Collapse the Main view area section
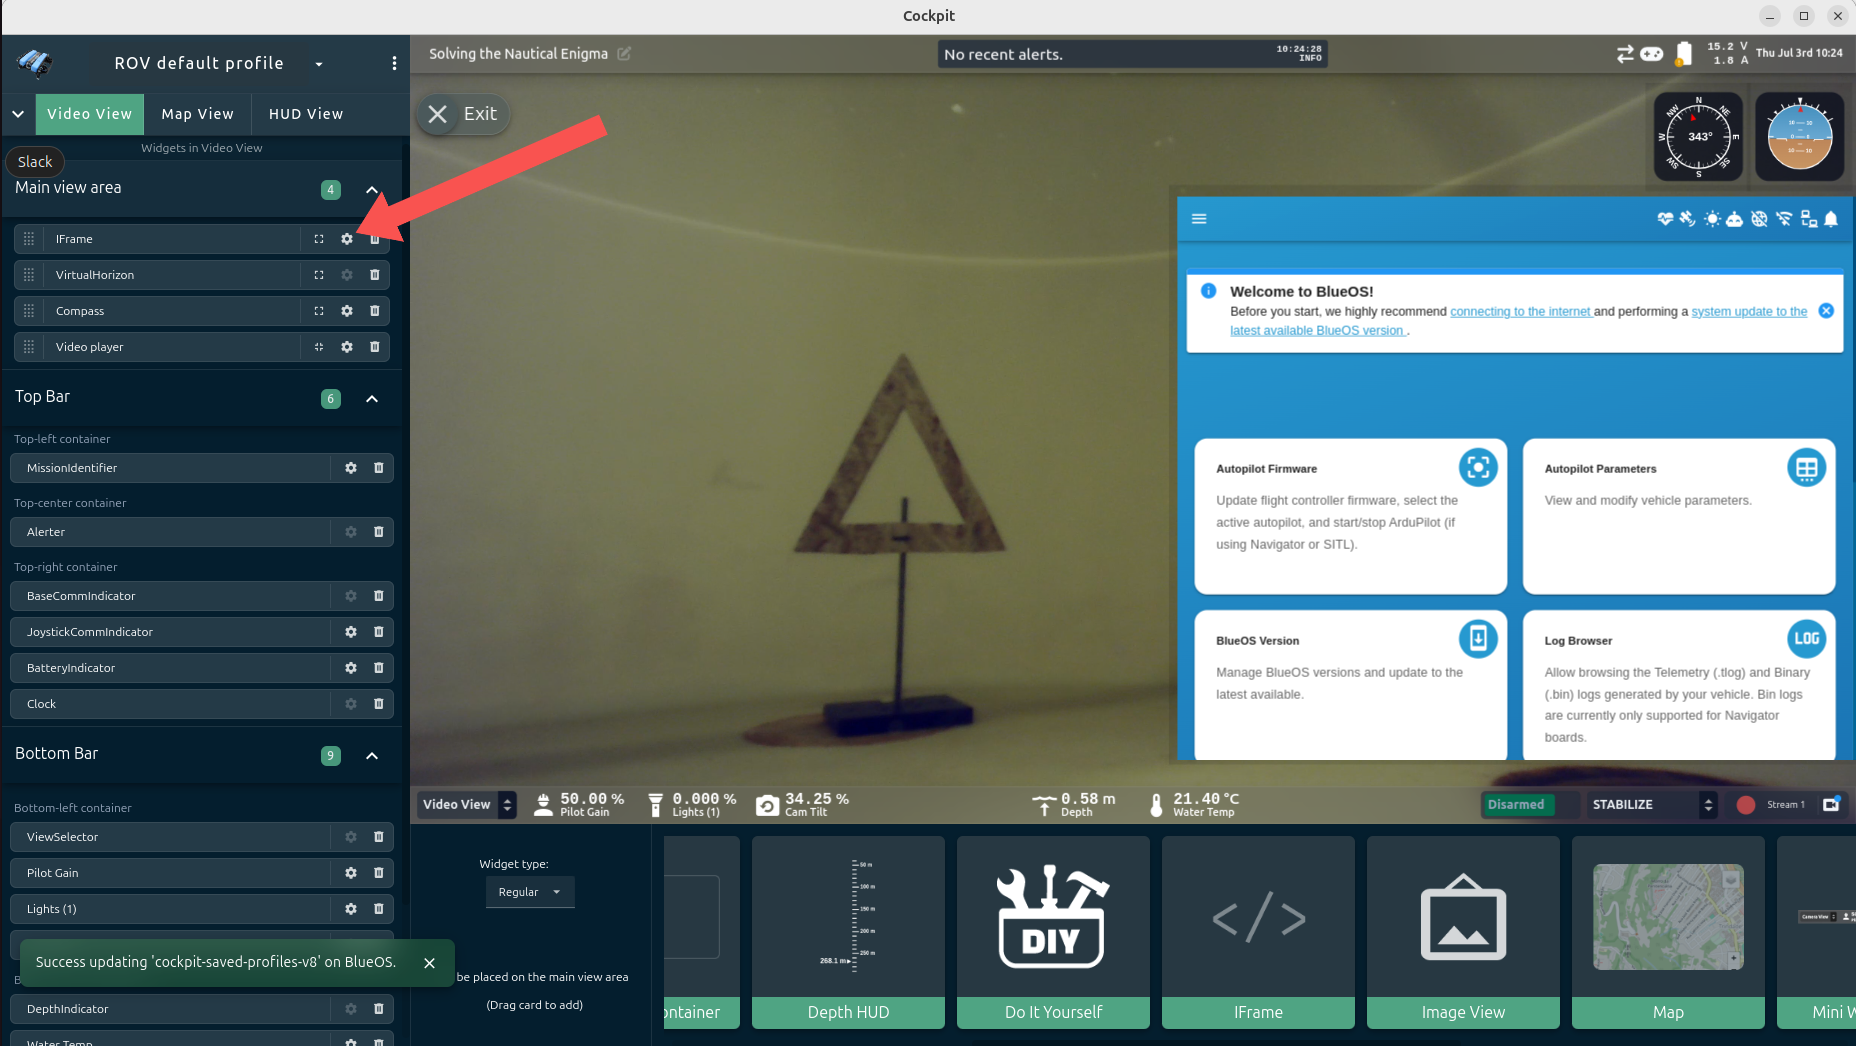 click(372, 189)
